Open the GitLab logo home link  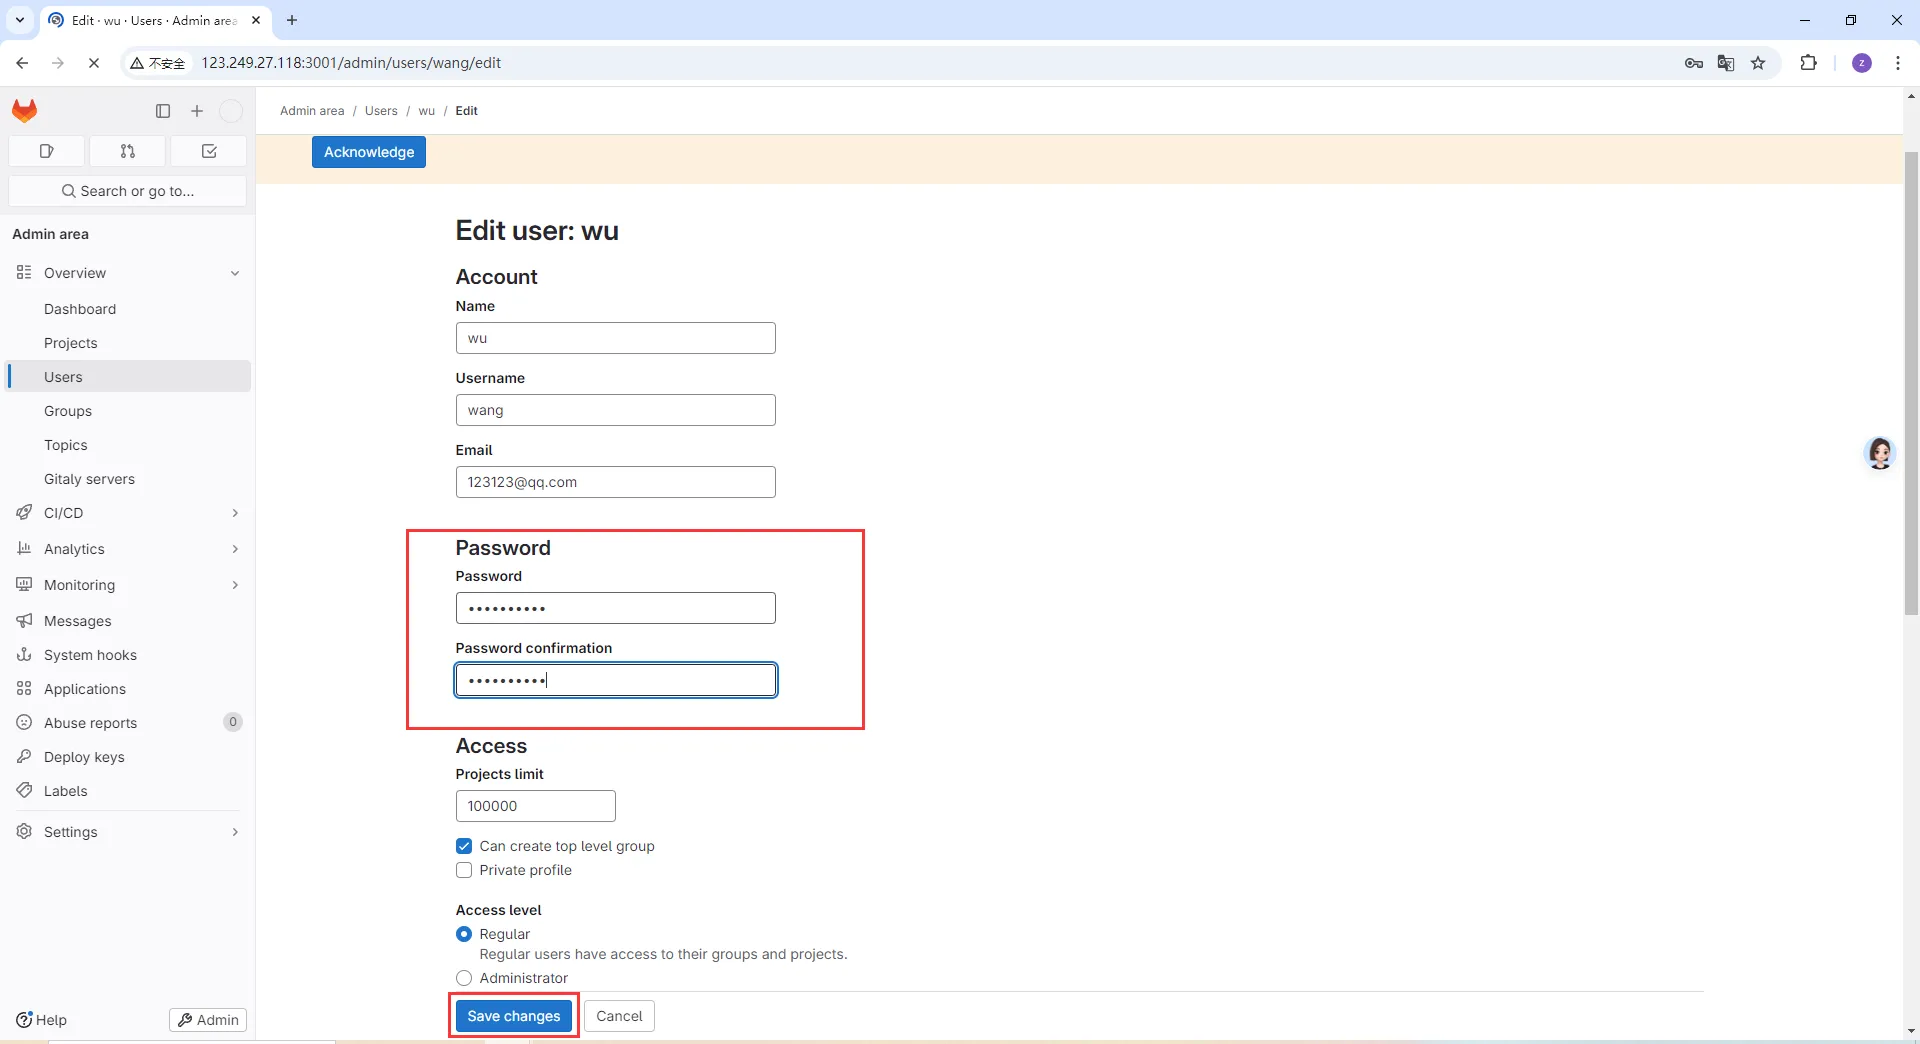[x=25, y=111]
